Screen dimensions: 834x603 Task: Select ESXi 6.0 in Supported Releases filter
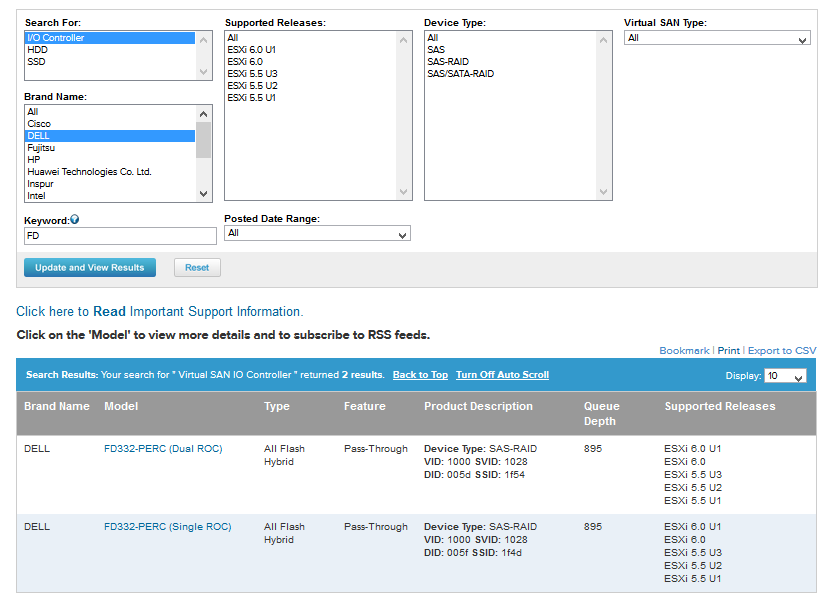pos(310,62)
